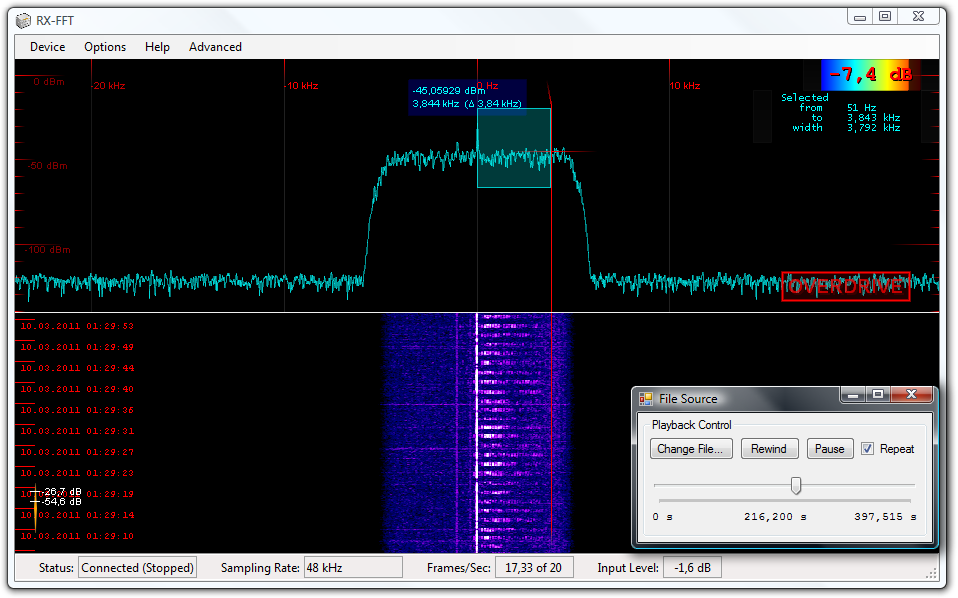This screenshot has width=958, height=598.
Task: Open the Device menu
Action: 47,47
